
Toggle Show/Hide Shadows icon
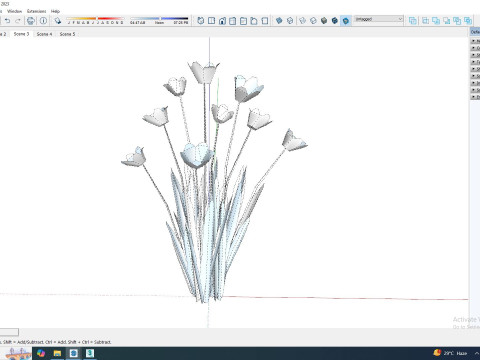coord(58,21)
